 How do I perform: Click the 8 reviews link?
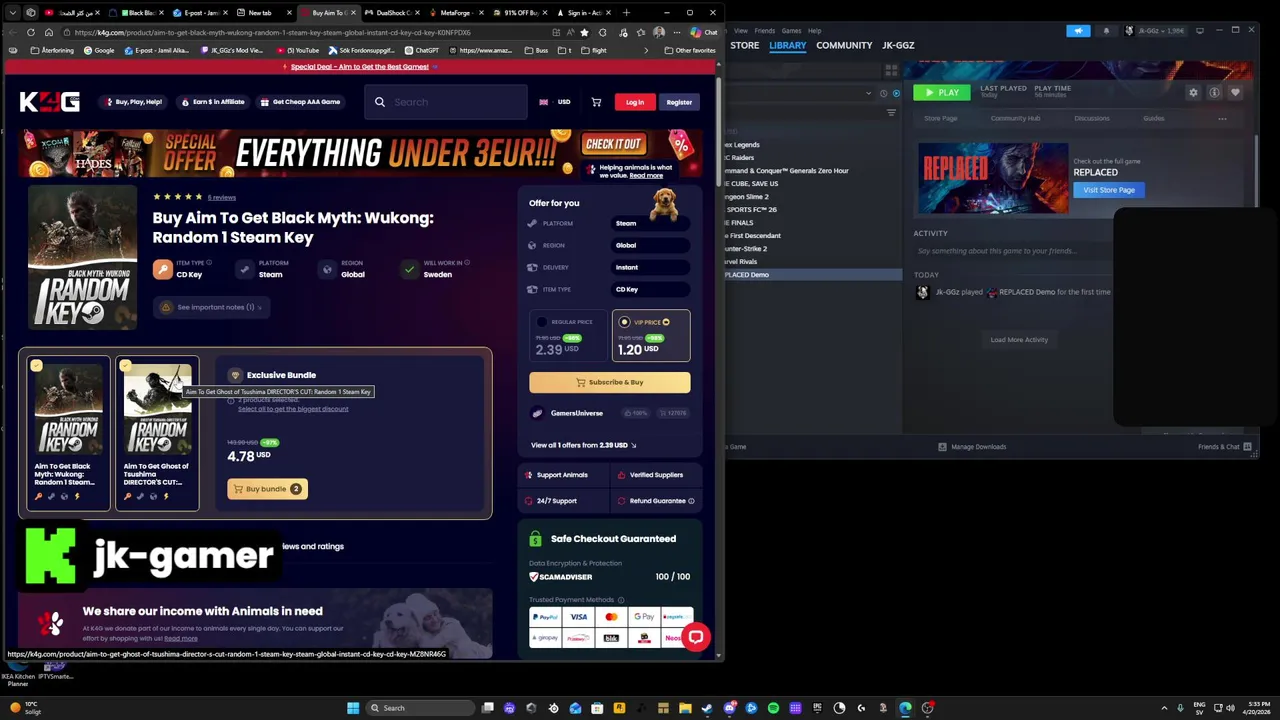pyautogui.click(x=222, y=197)
